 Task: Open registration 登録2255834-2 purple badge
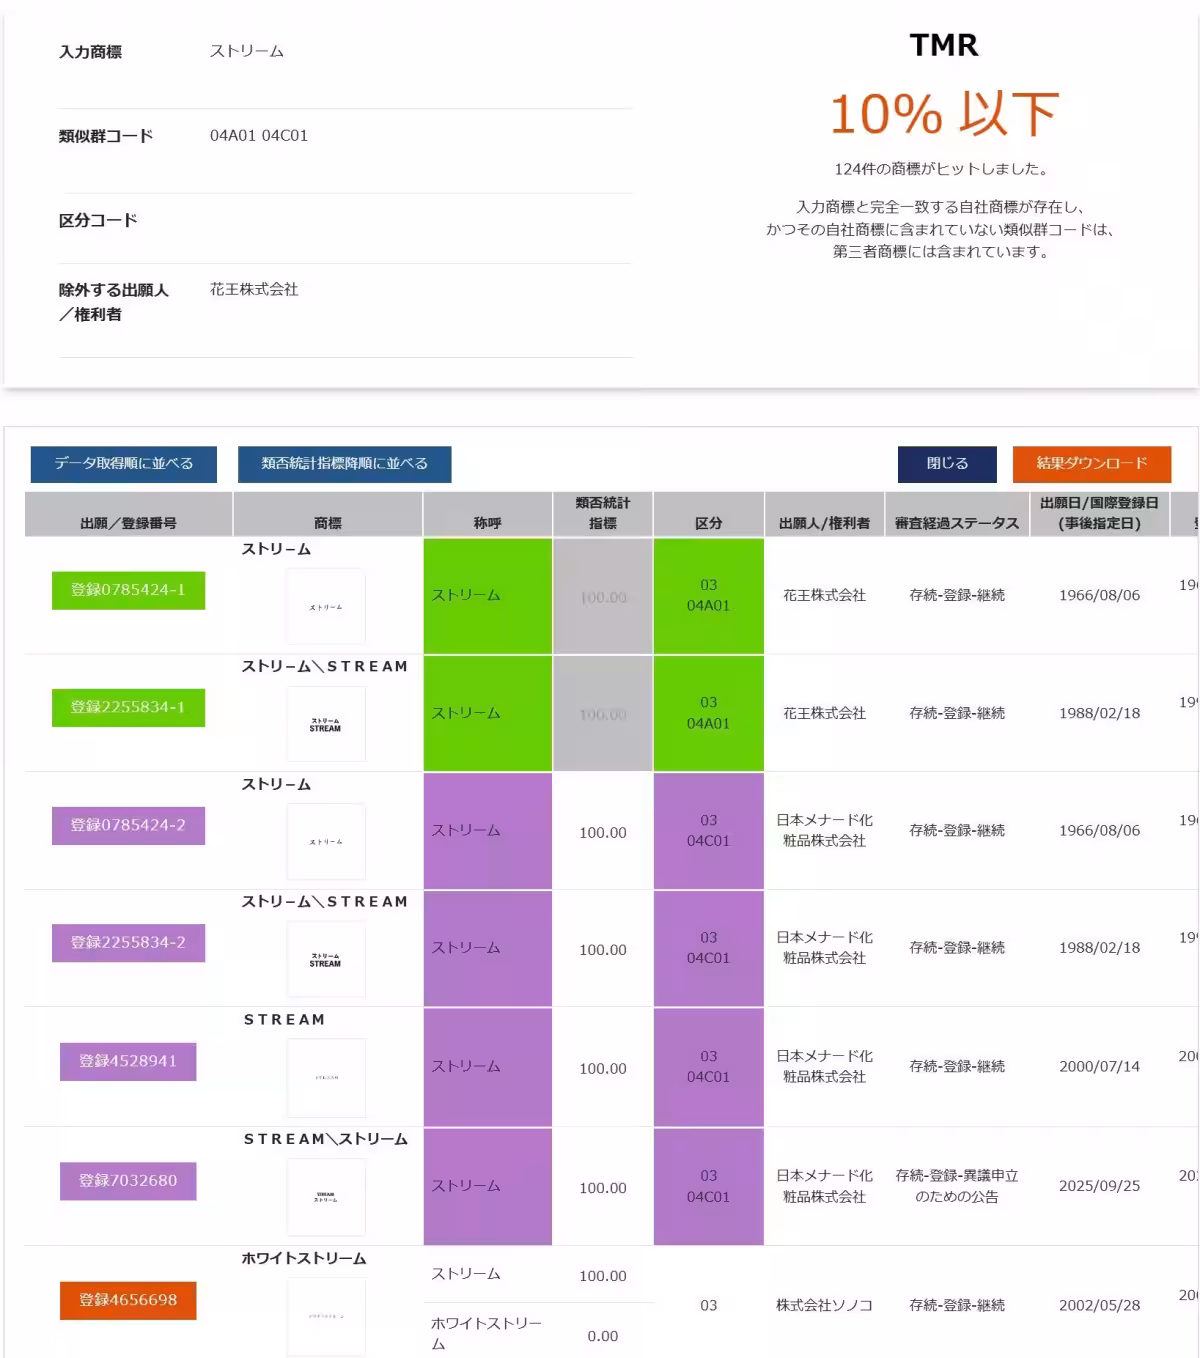128,942
